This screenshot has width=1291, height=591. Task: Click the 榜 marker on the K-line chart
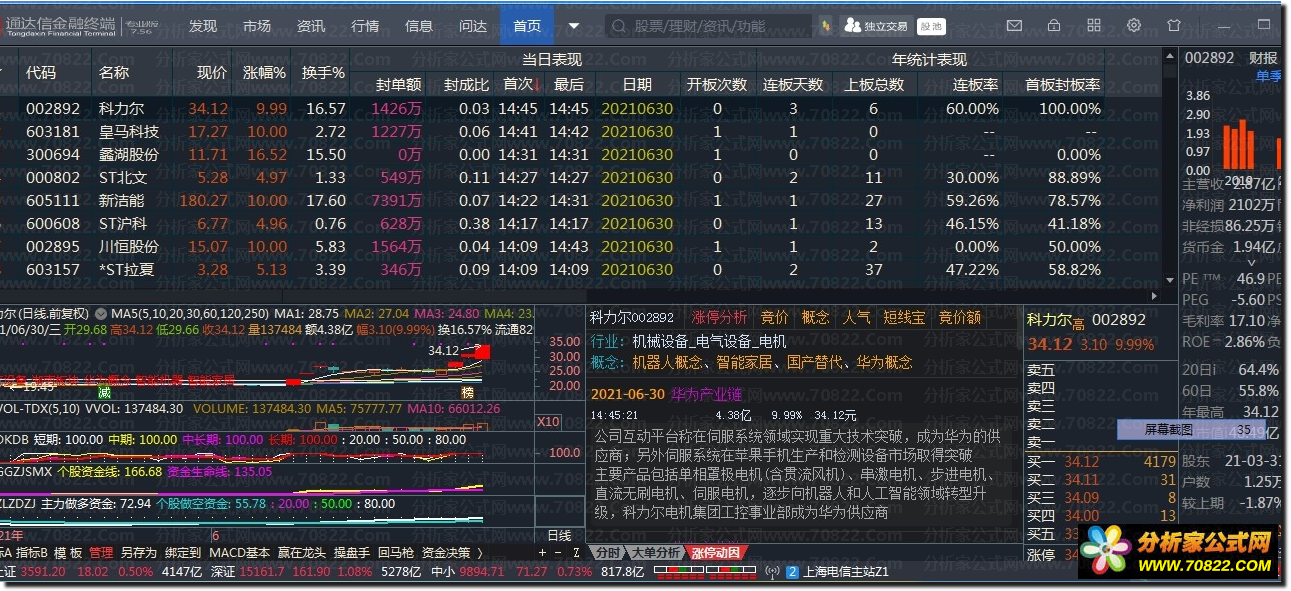tap(467, 392)
